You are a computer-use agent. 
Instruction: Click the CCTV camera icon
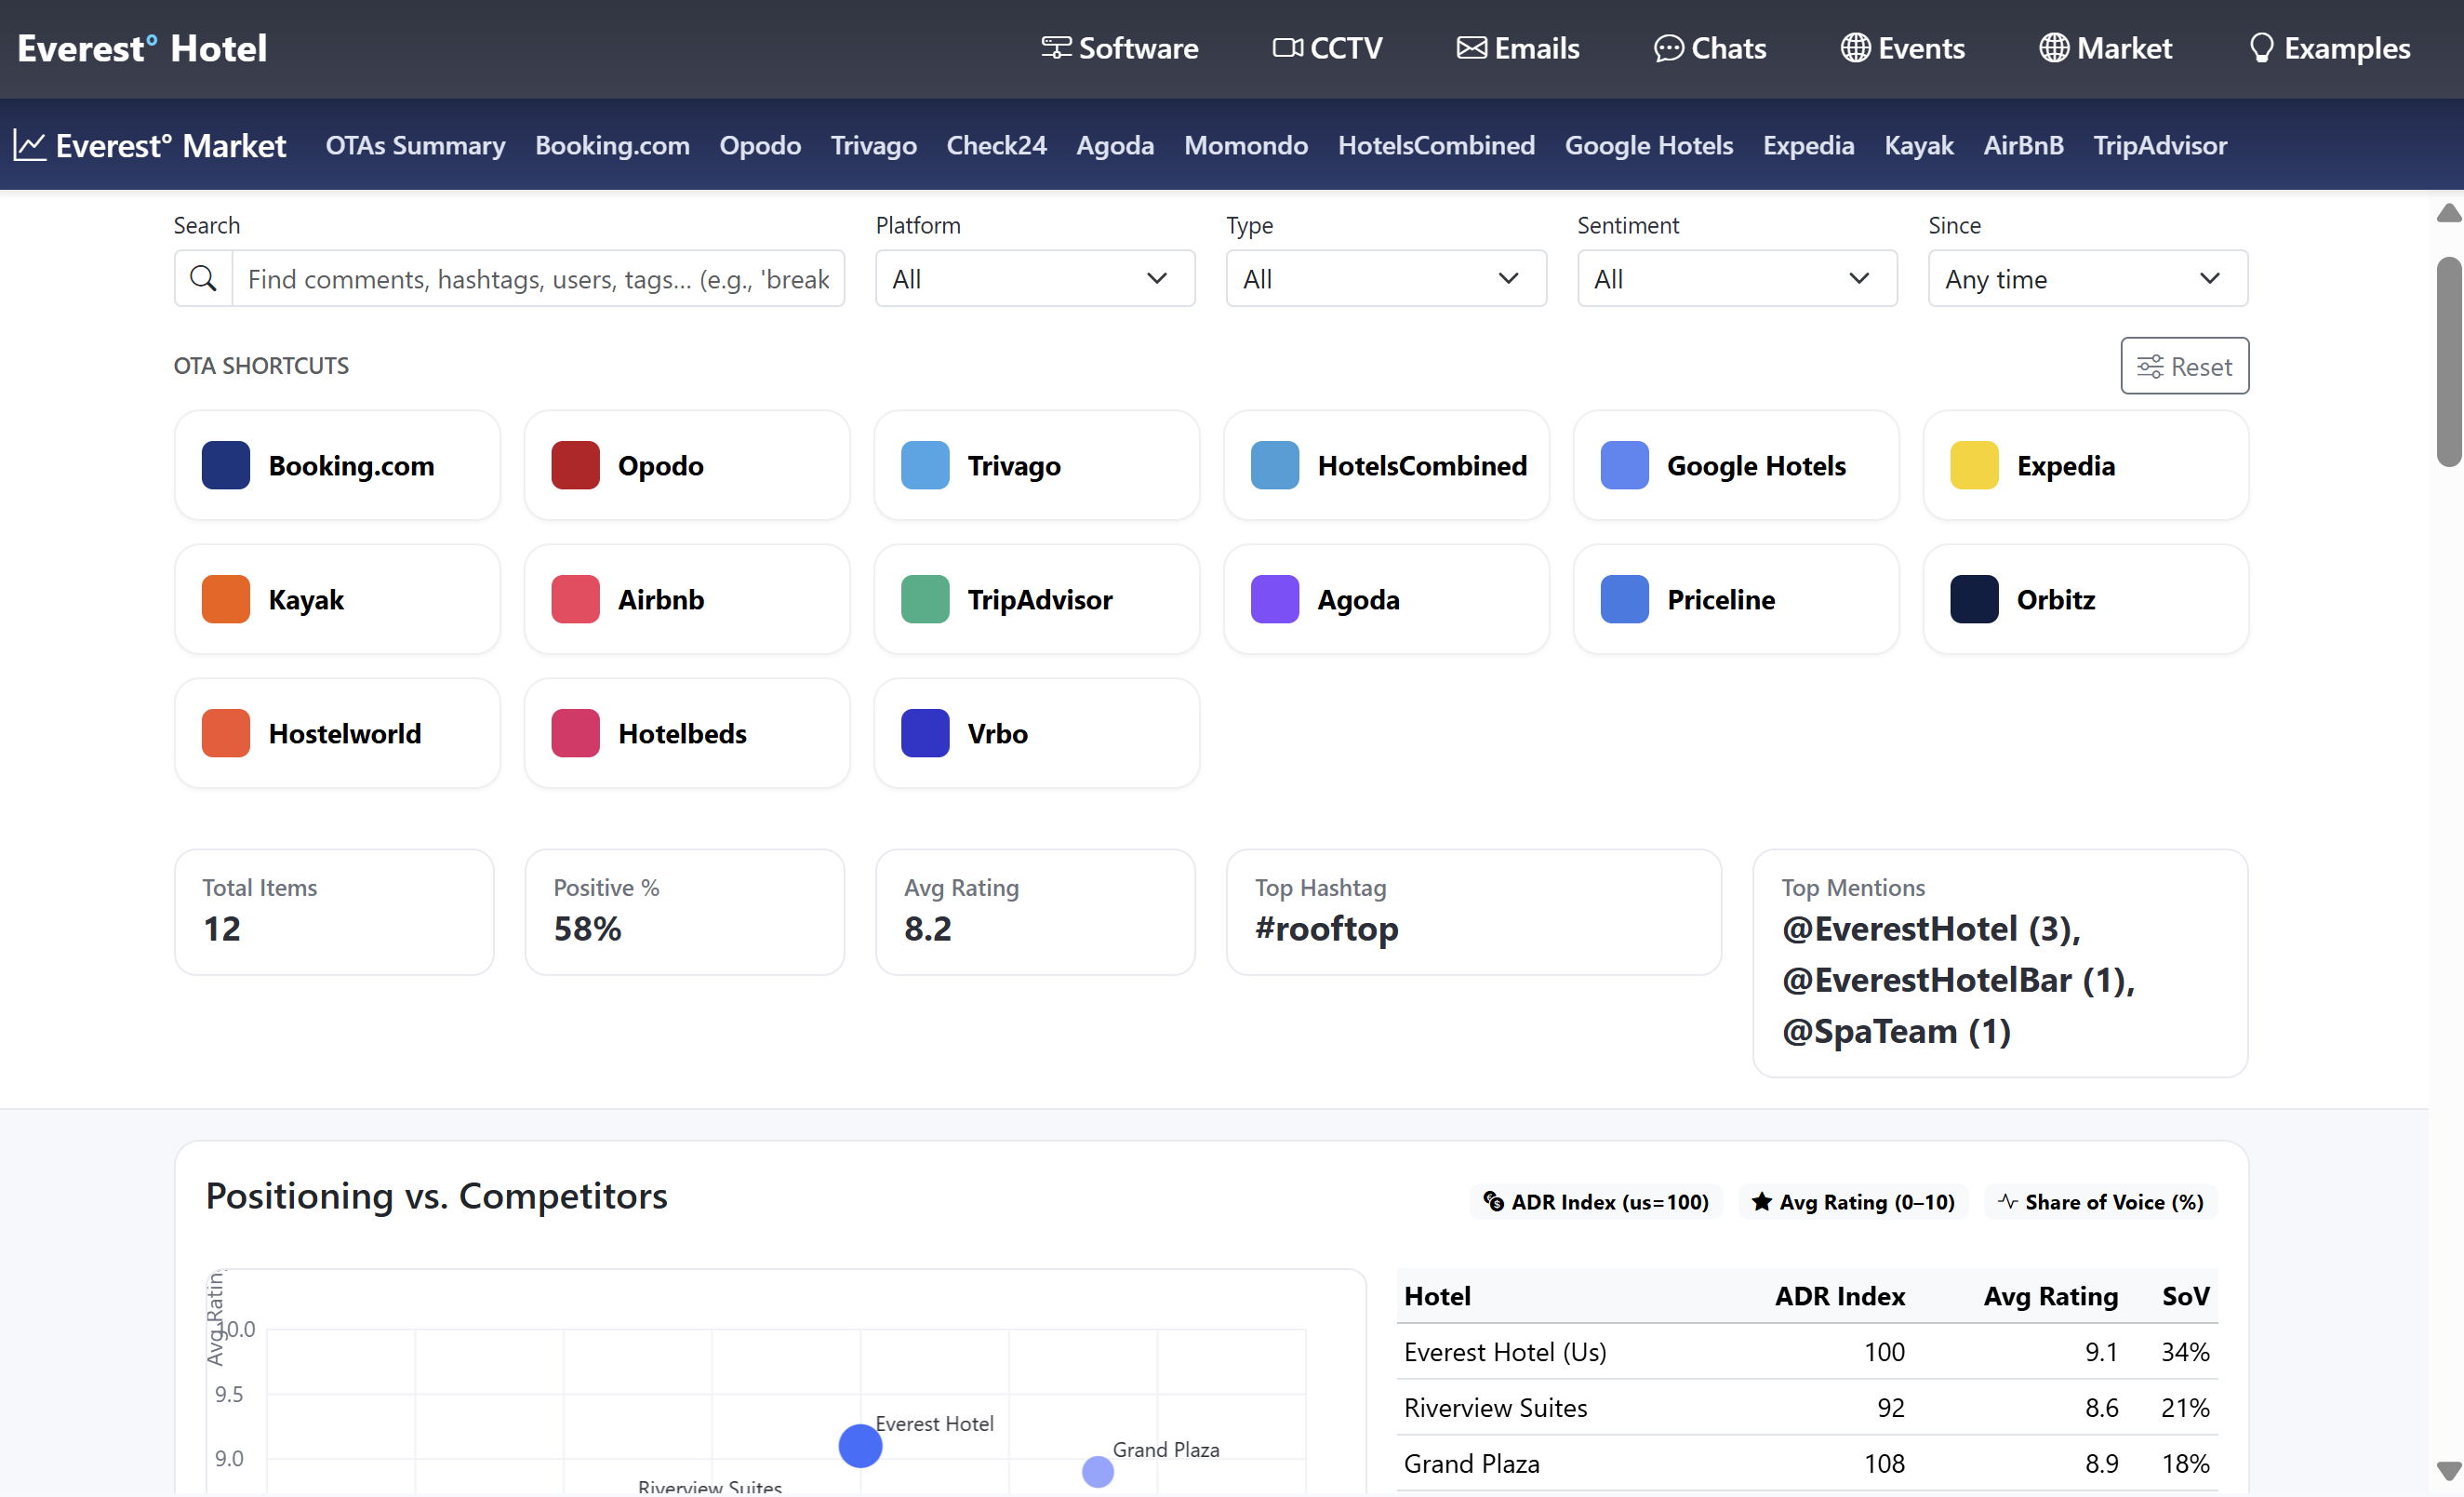click(x=1286, y=48)
